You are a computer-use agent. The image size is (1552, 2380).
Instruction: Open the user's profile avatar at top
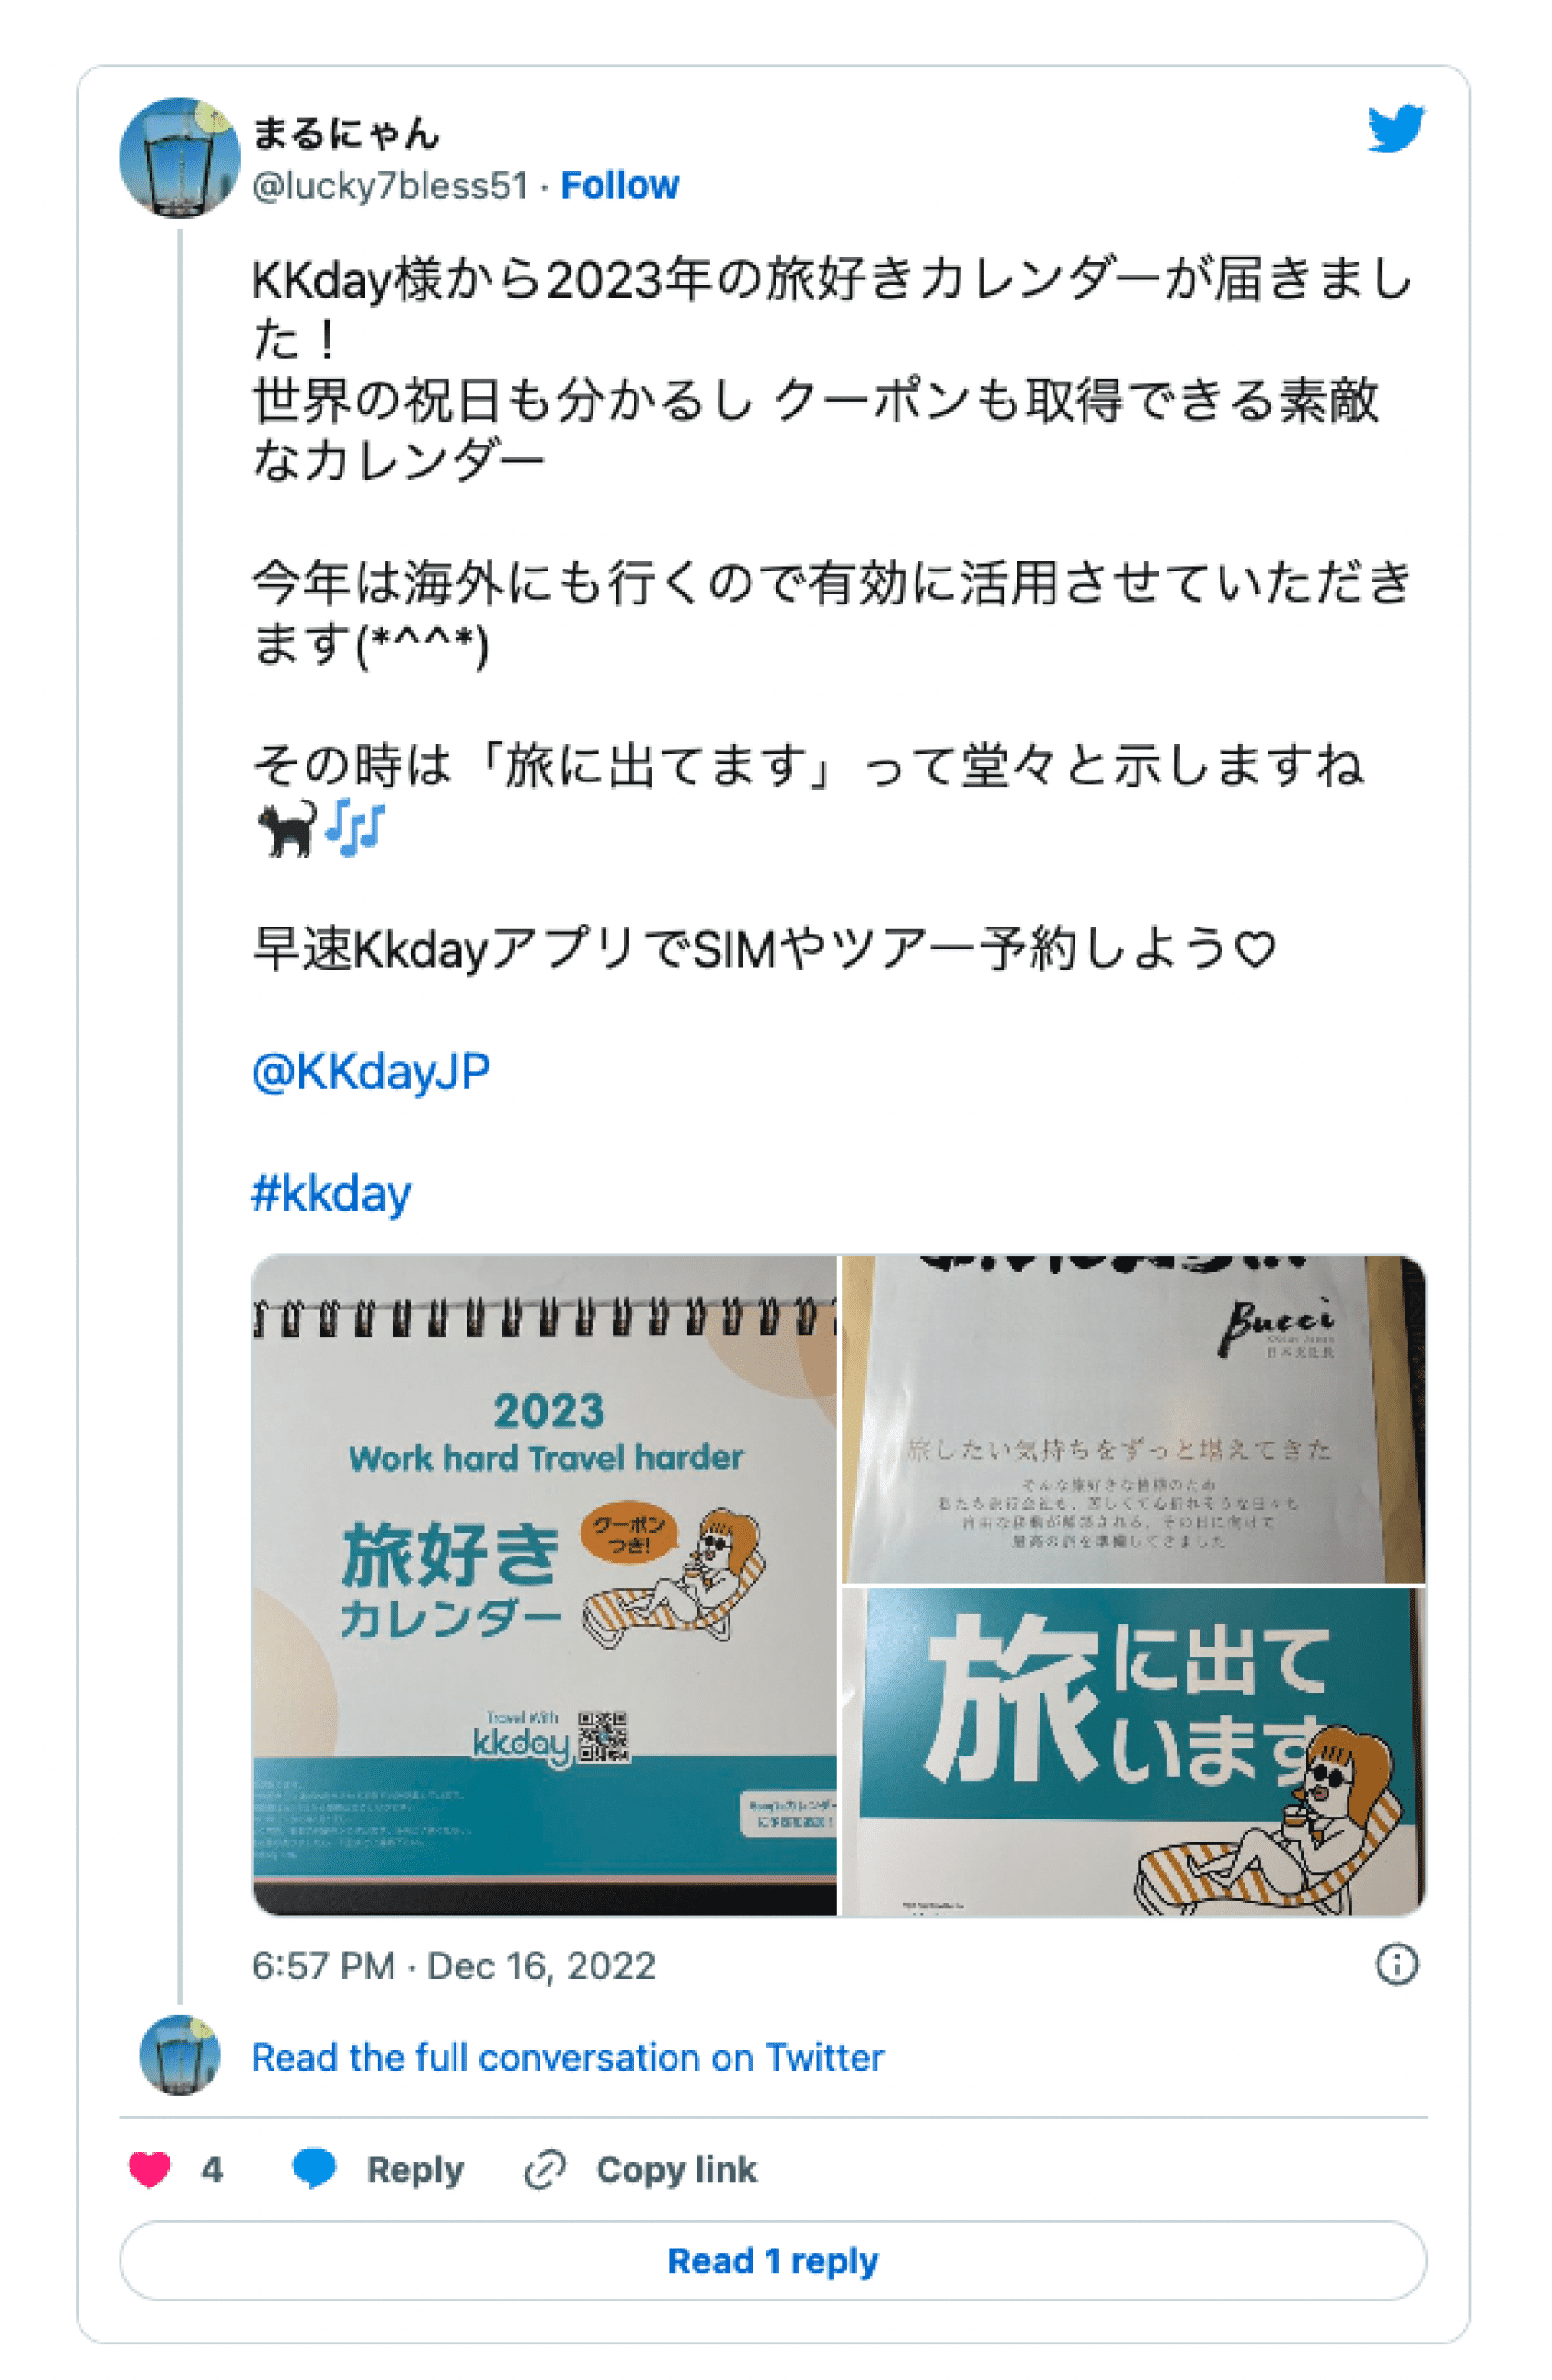180,157
